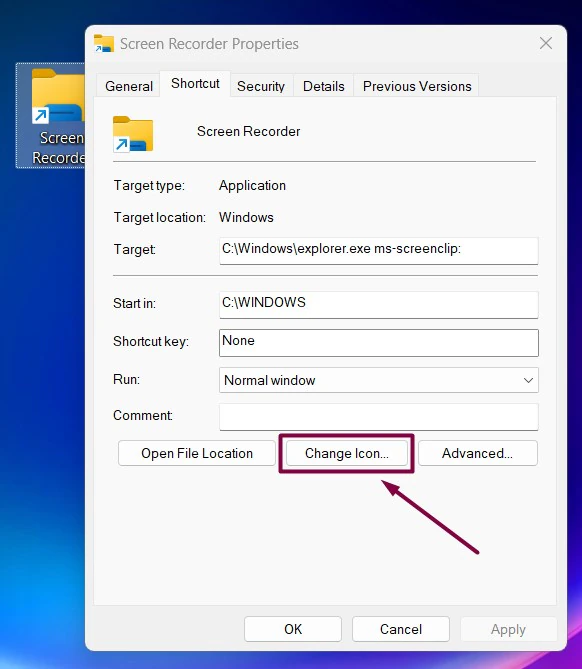Open the Security tab

point(261,86)
